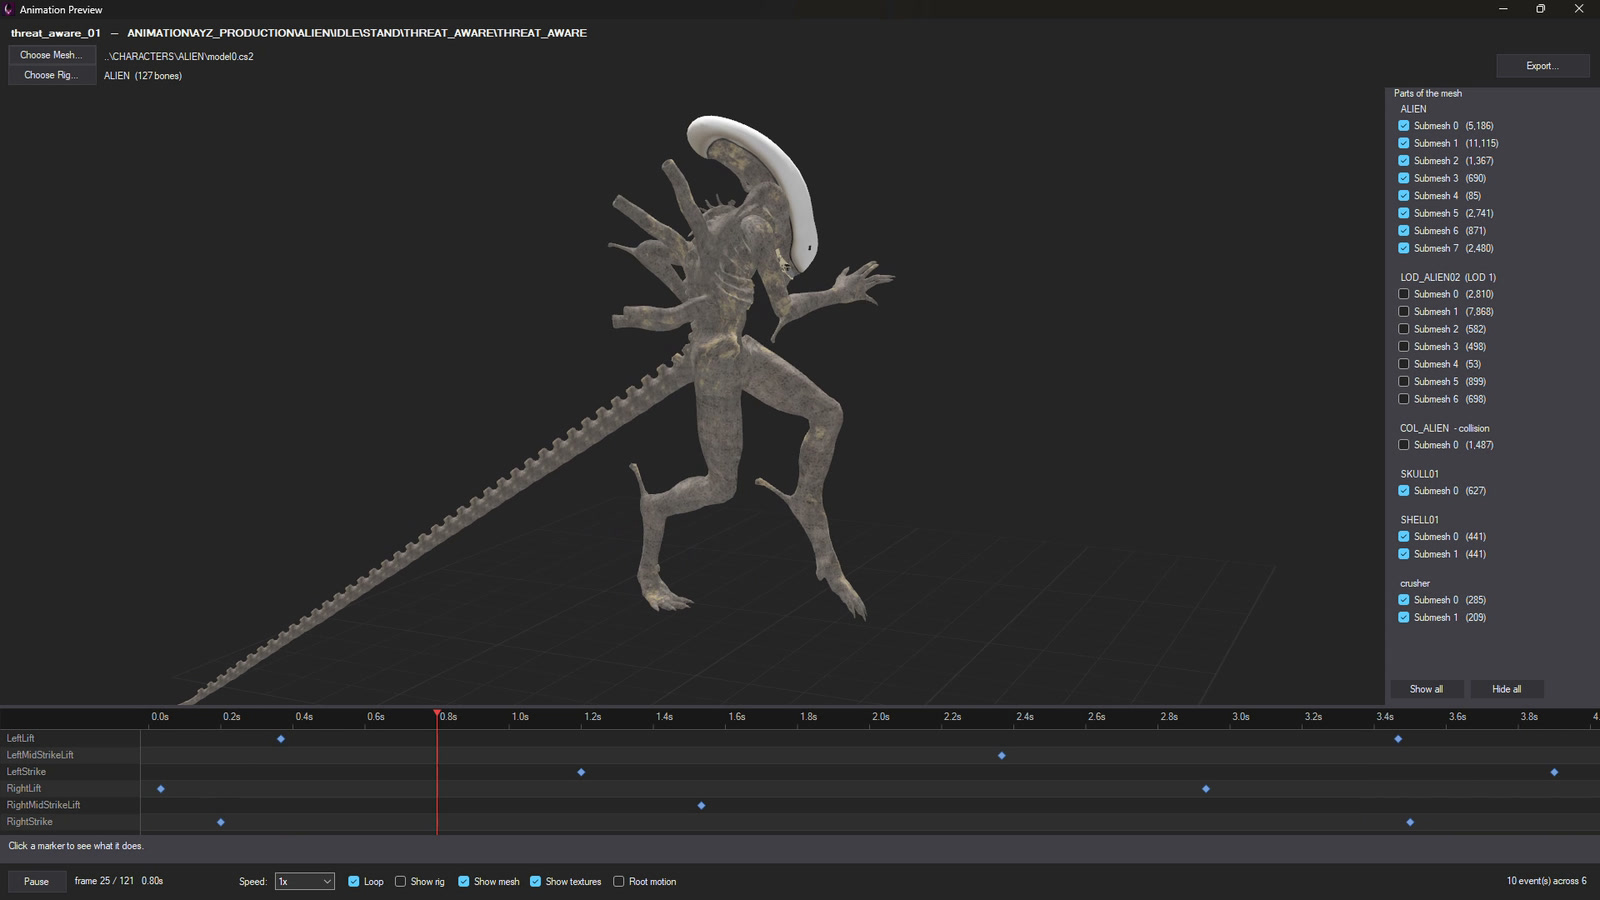Screen dimensions: 1600x900
Task: Open the Export dialog
Action: (1542, 66)
